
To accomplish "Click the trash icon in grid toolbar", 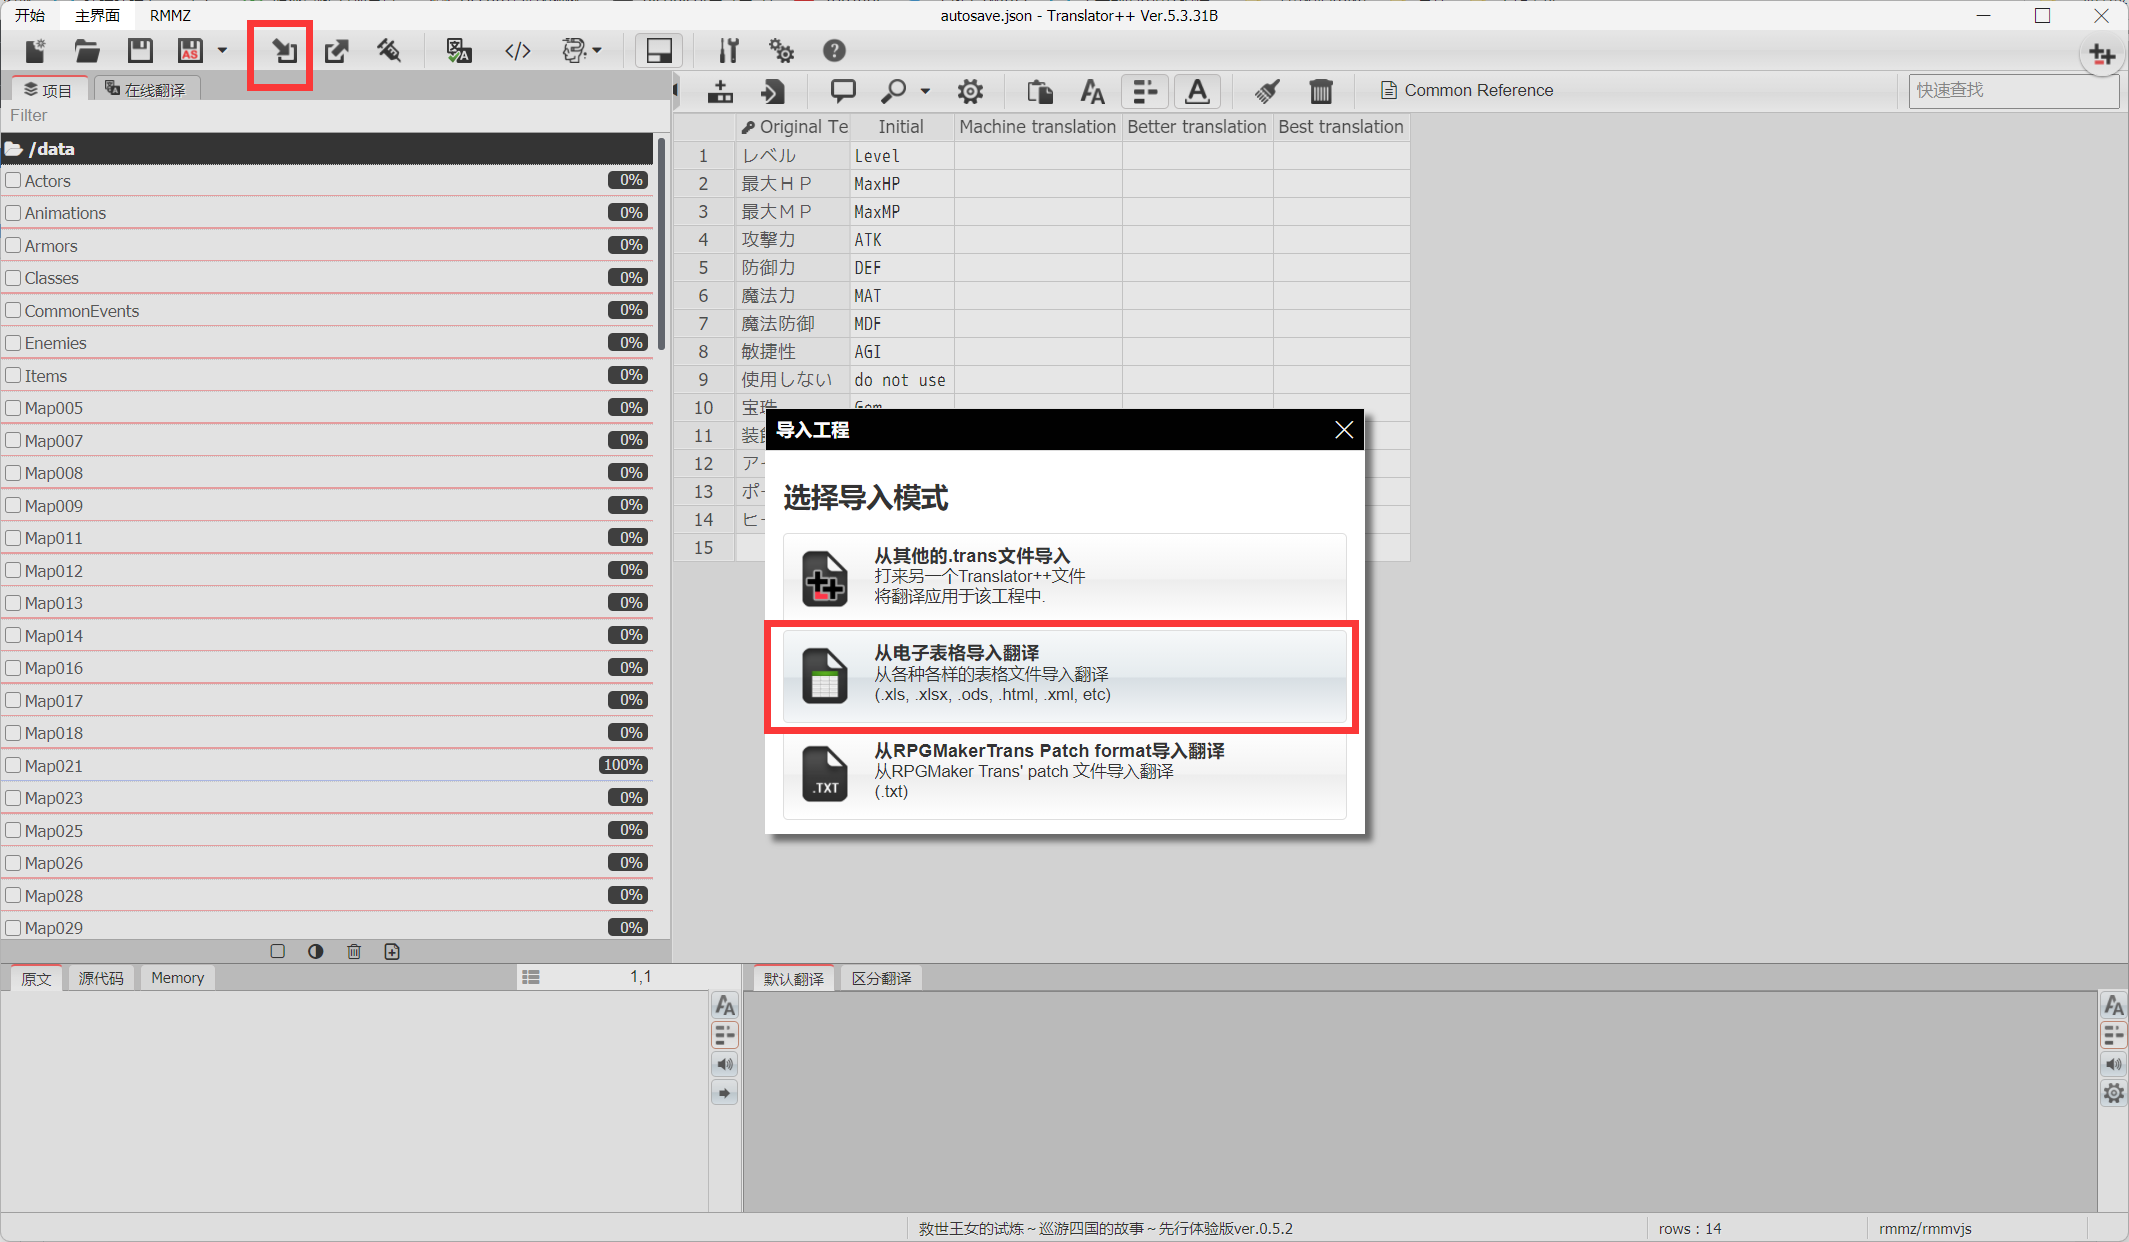I will tap(1321, 91).
